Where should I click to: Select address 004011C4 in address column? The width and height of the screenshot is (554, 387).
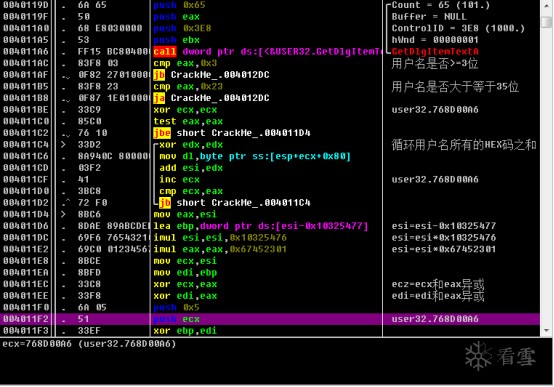(26, 145)
